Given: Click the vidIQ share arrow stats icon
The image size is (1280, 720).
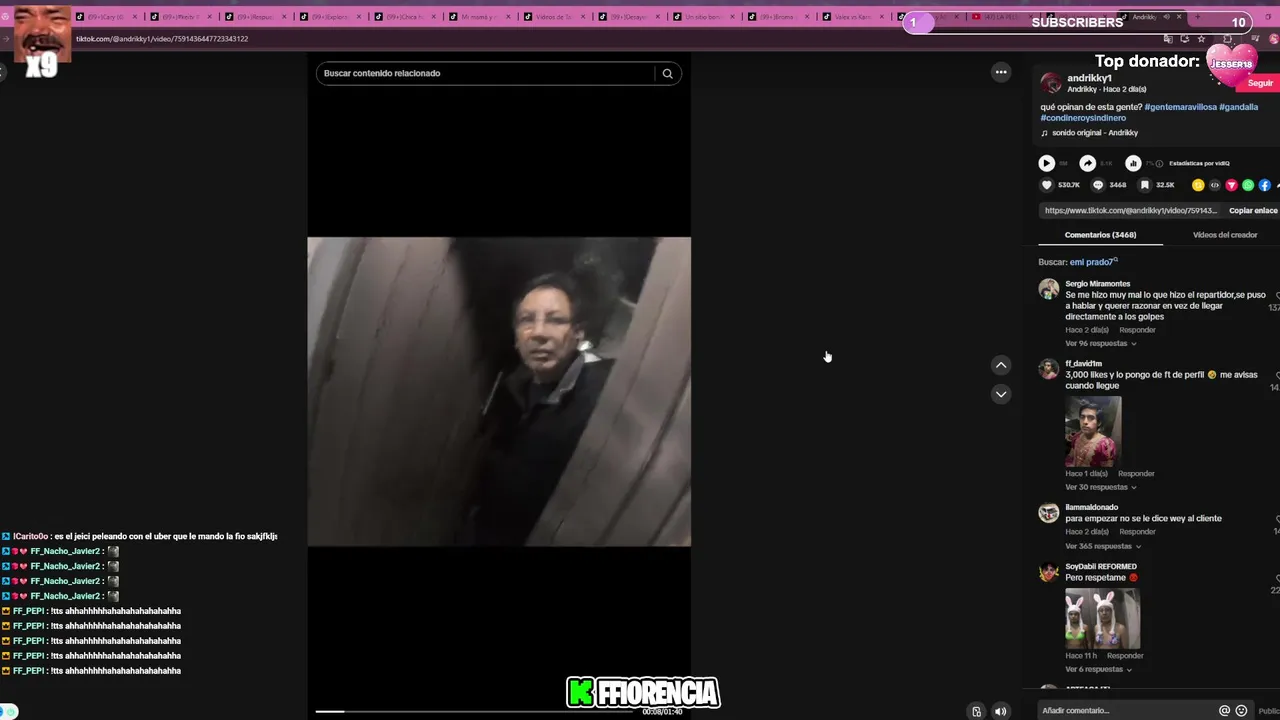Looking at the screenshot, I should (x=1088, y=163).
